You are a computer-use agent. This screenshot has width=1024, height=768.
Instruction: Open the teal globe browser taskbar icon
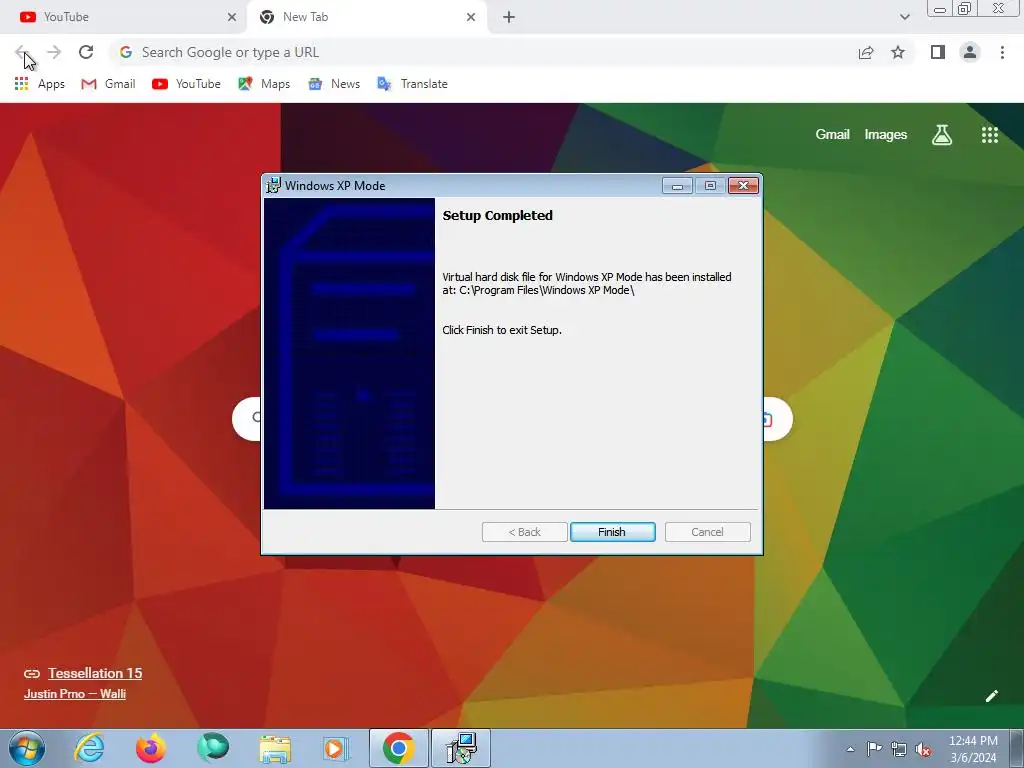point(213,748)
